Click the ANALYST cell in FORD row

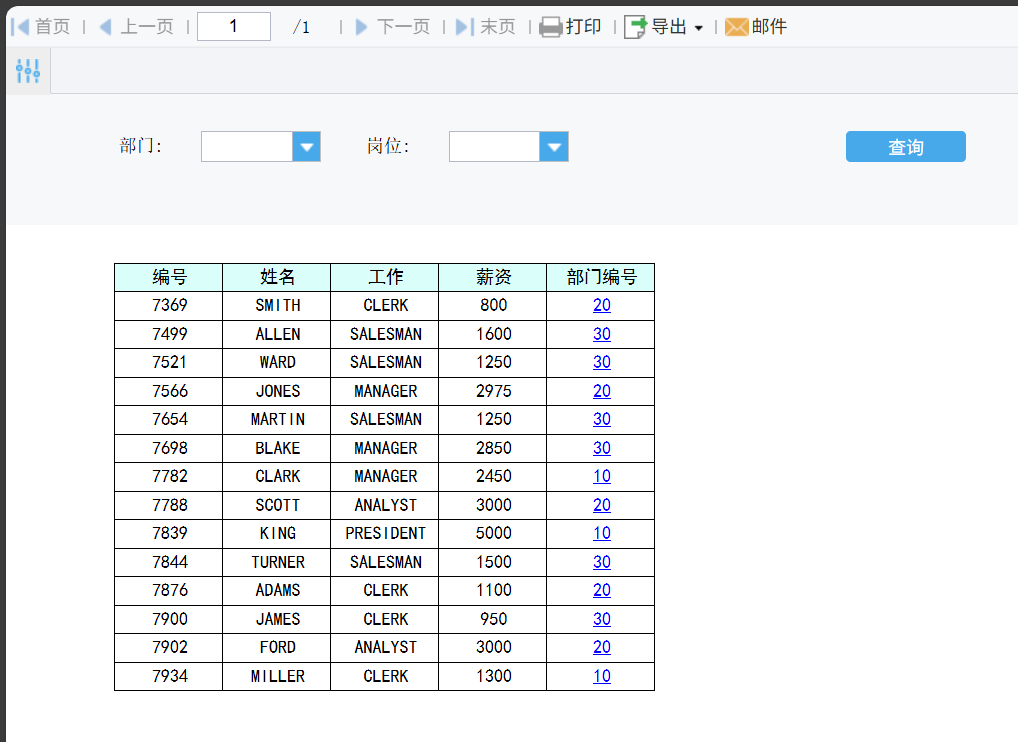385,647
